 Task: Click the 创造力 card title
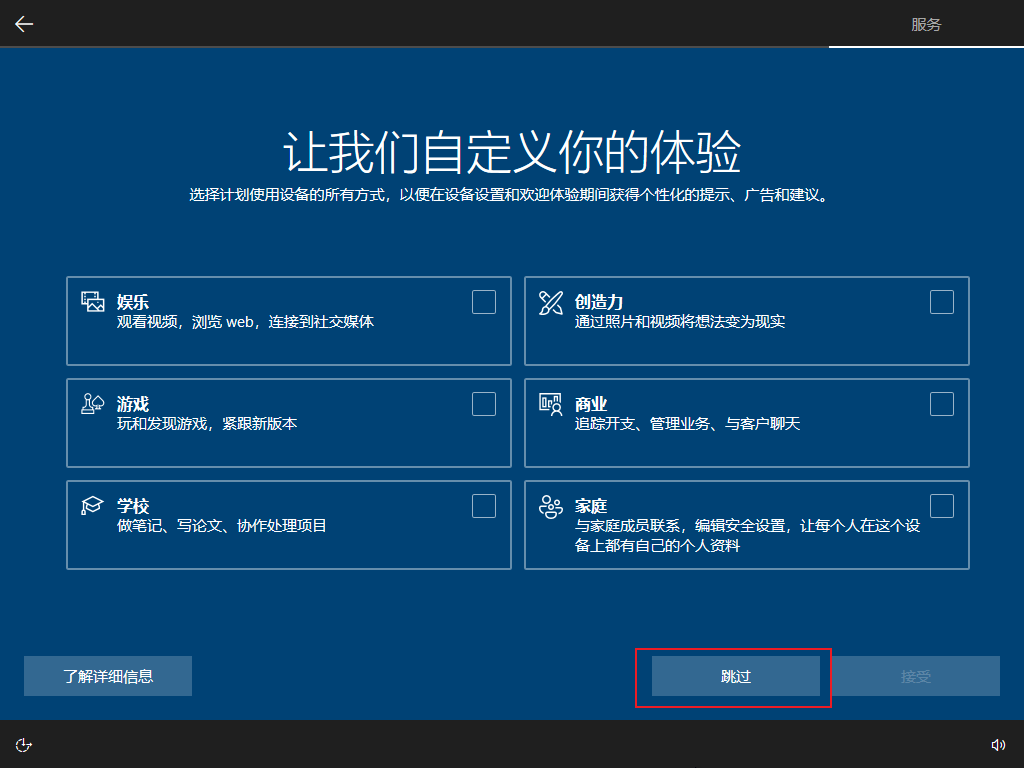598,302
